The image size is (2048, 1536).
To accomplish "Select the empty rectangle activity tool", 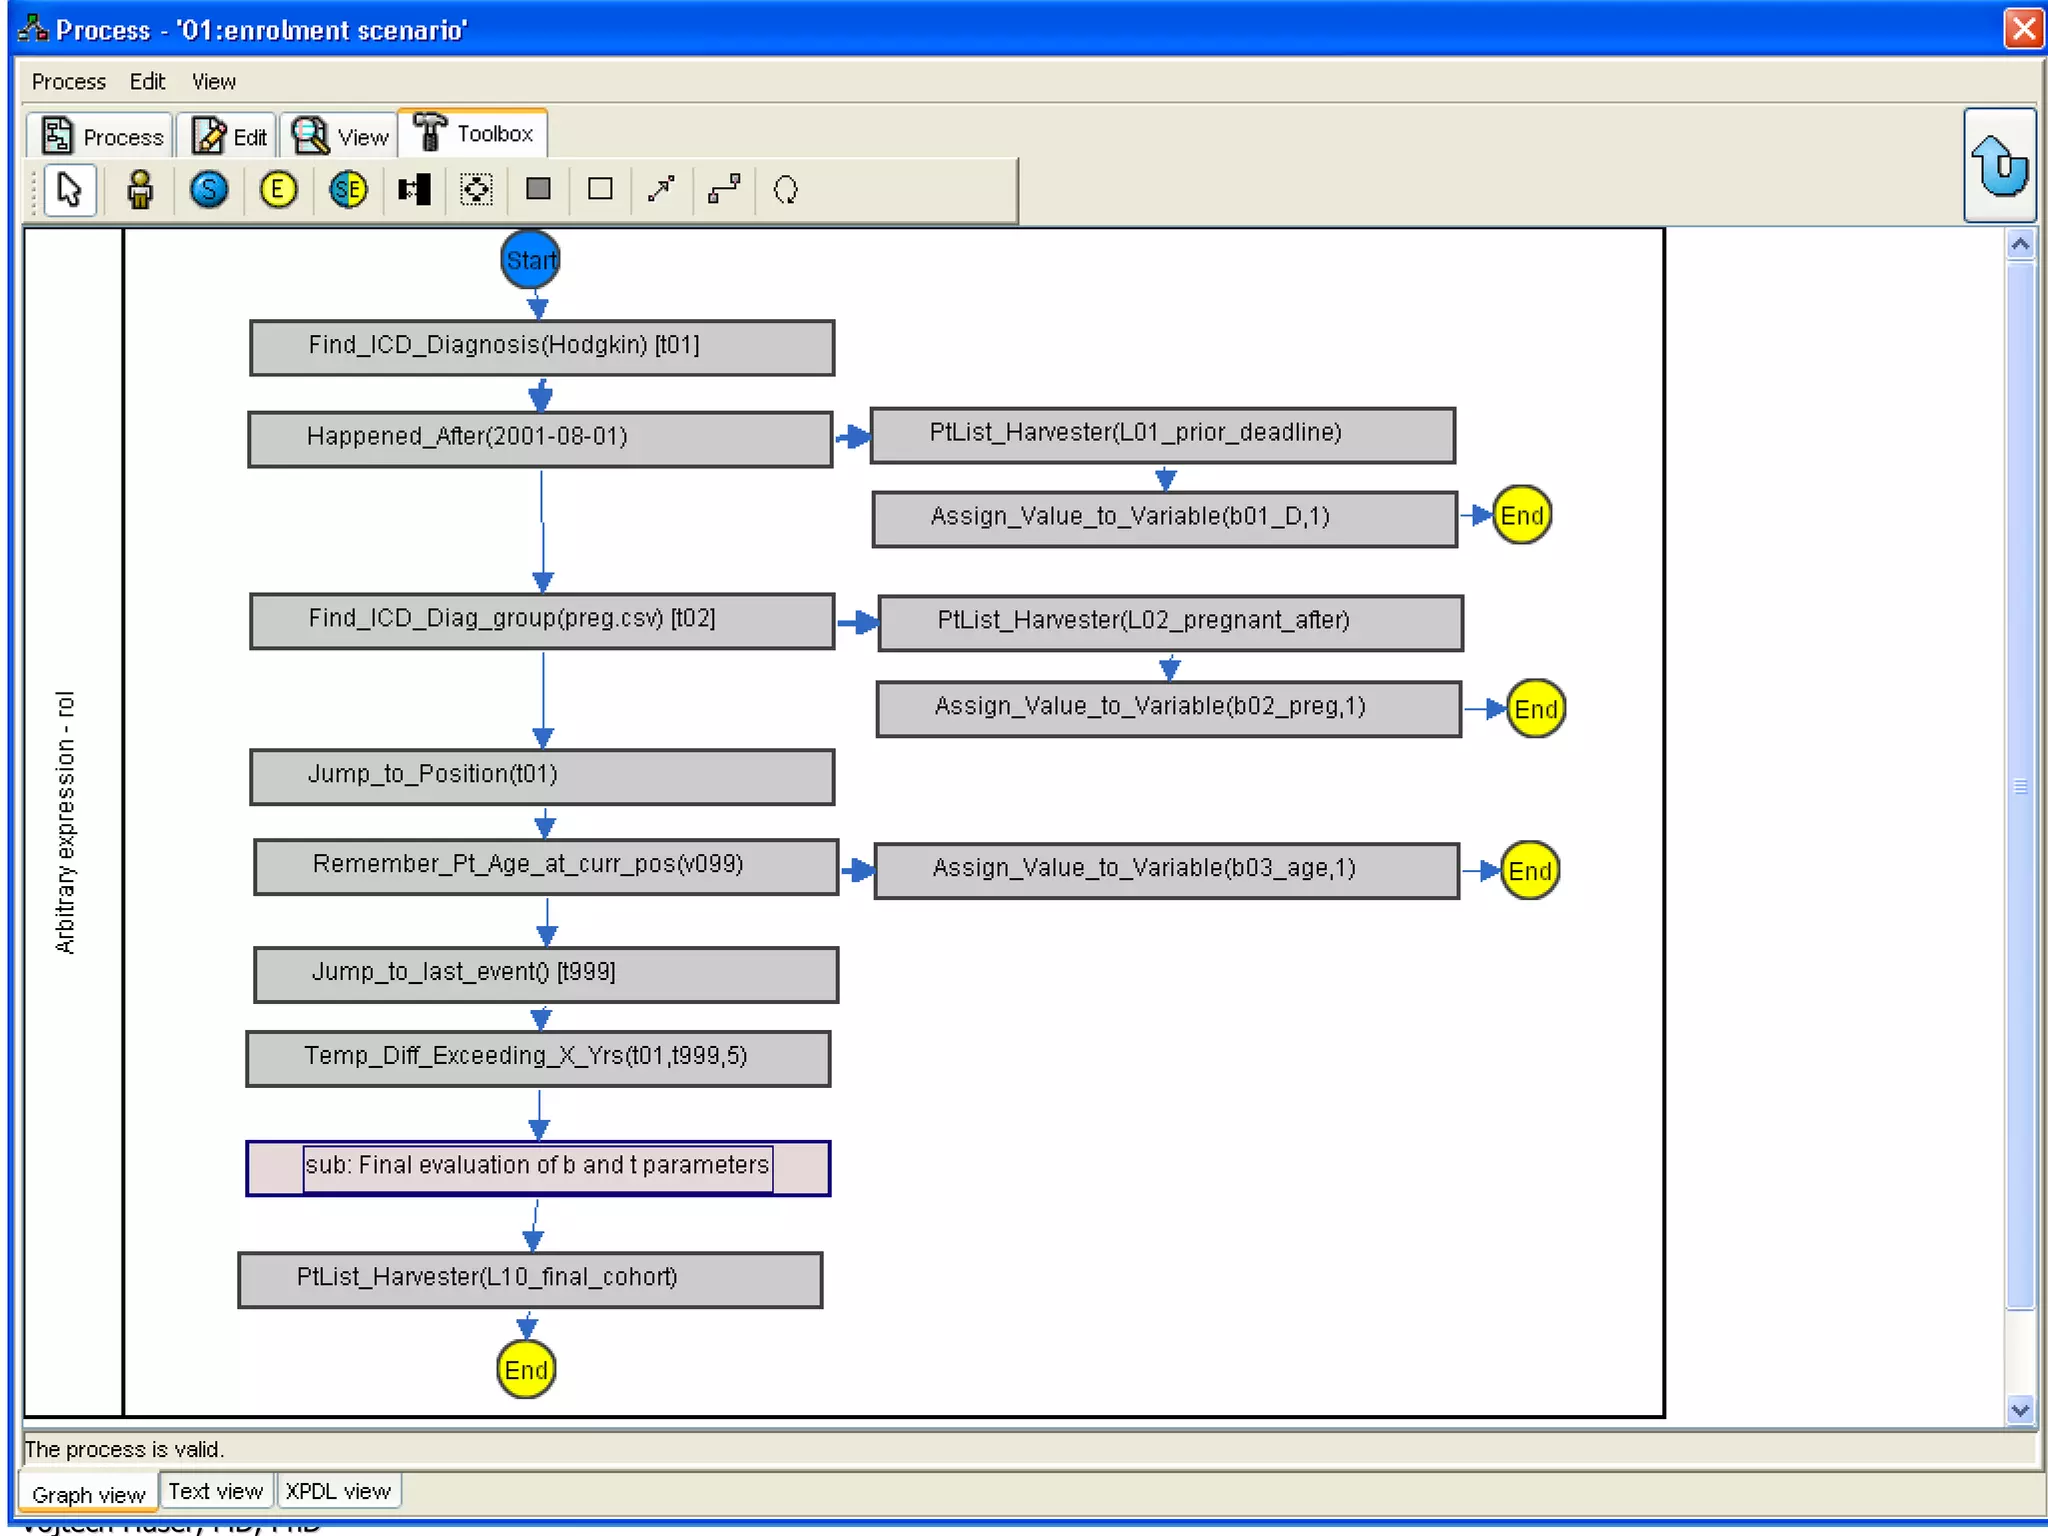I will 600,190.
